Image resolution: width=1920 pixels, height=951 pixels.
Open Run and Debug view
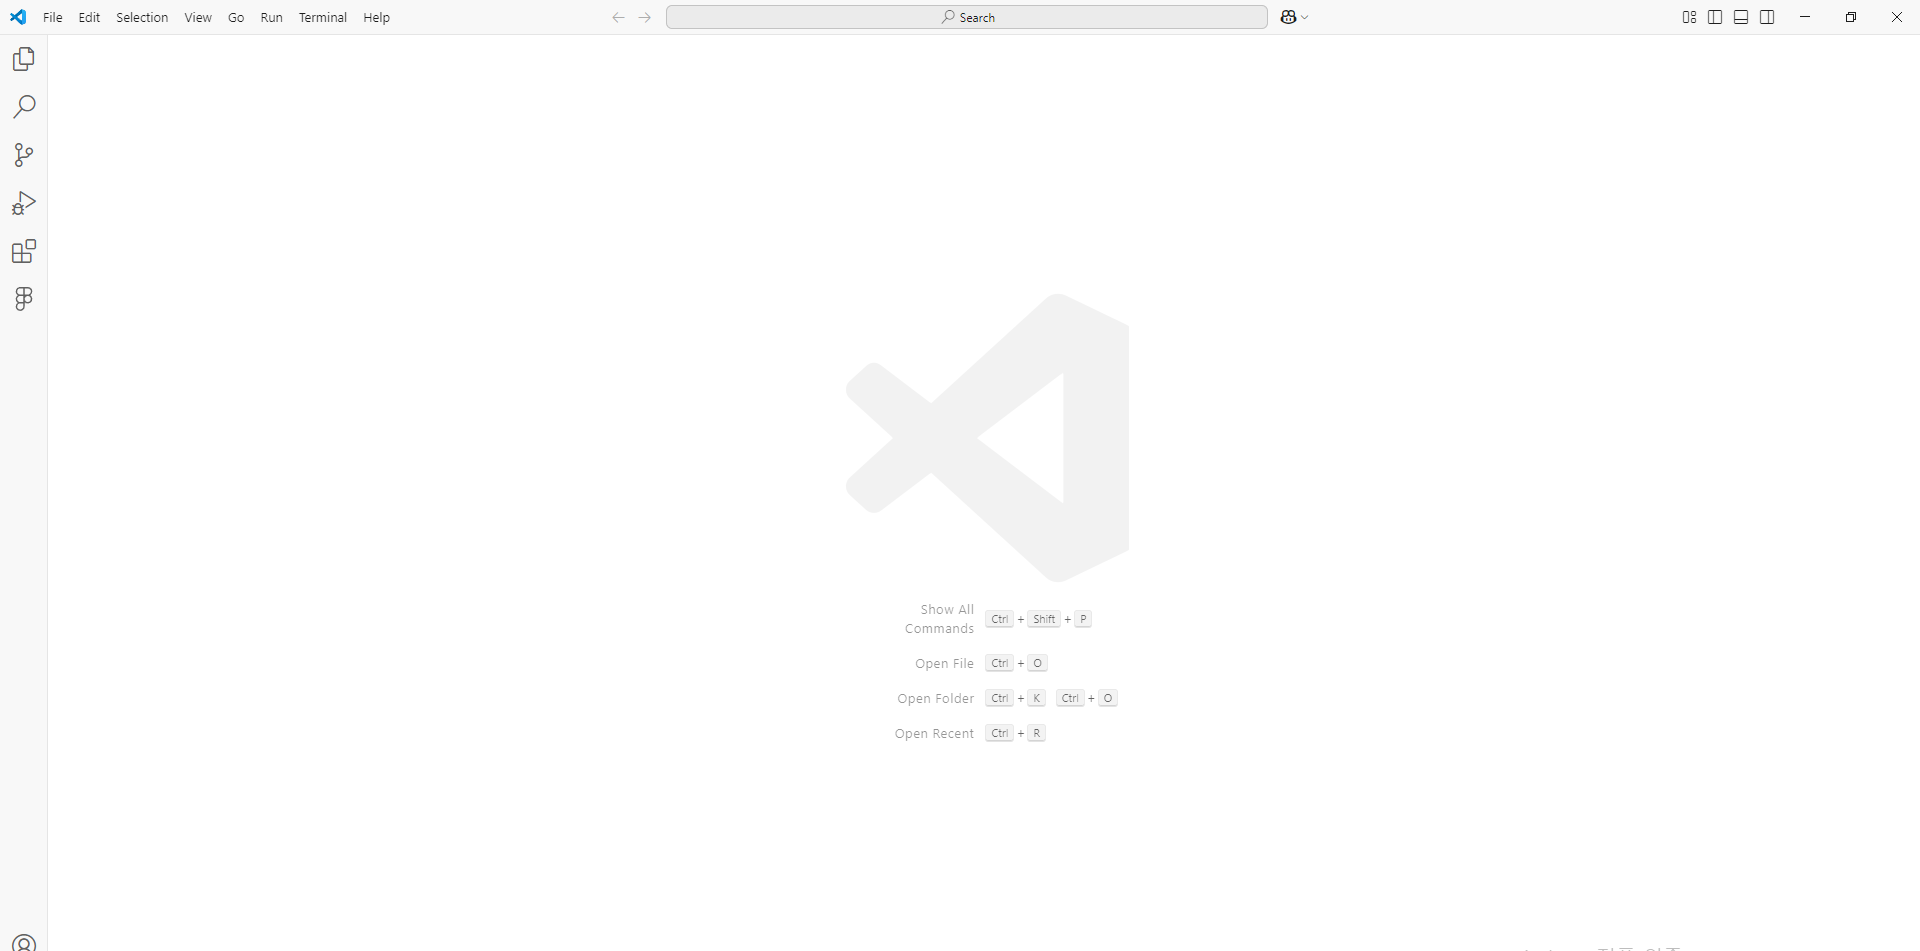pyautogui.click(x=24, y=203)
